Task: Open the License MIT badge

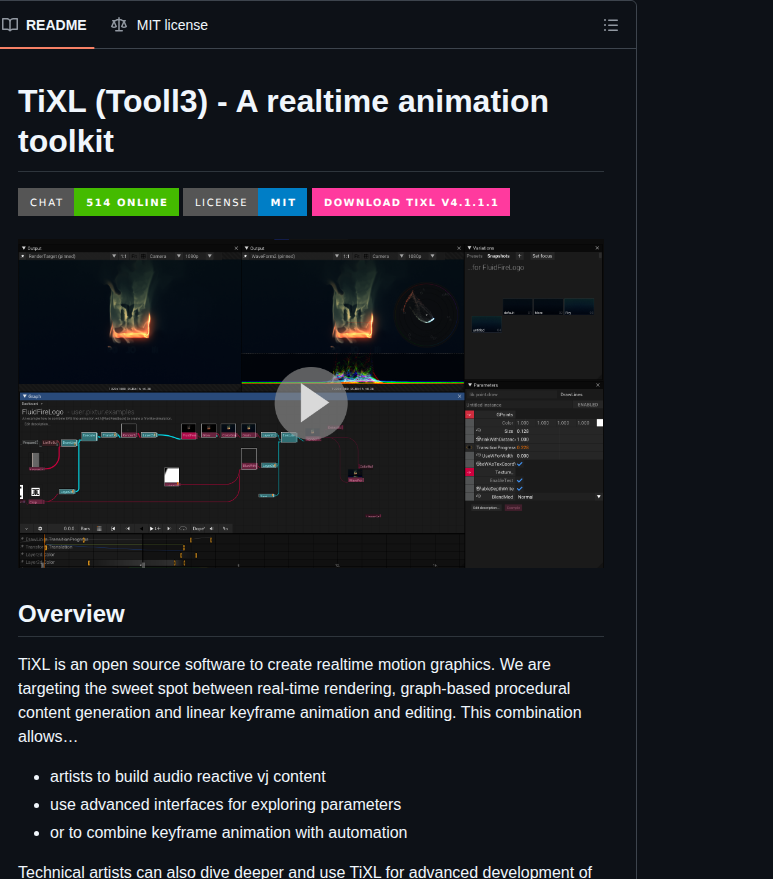Action: click(245, 202)
